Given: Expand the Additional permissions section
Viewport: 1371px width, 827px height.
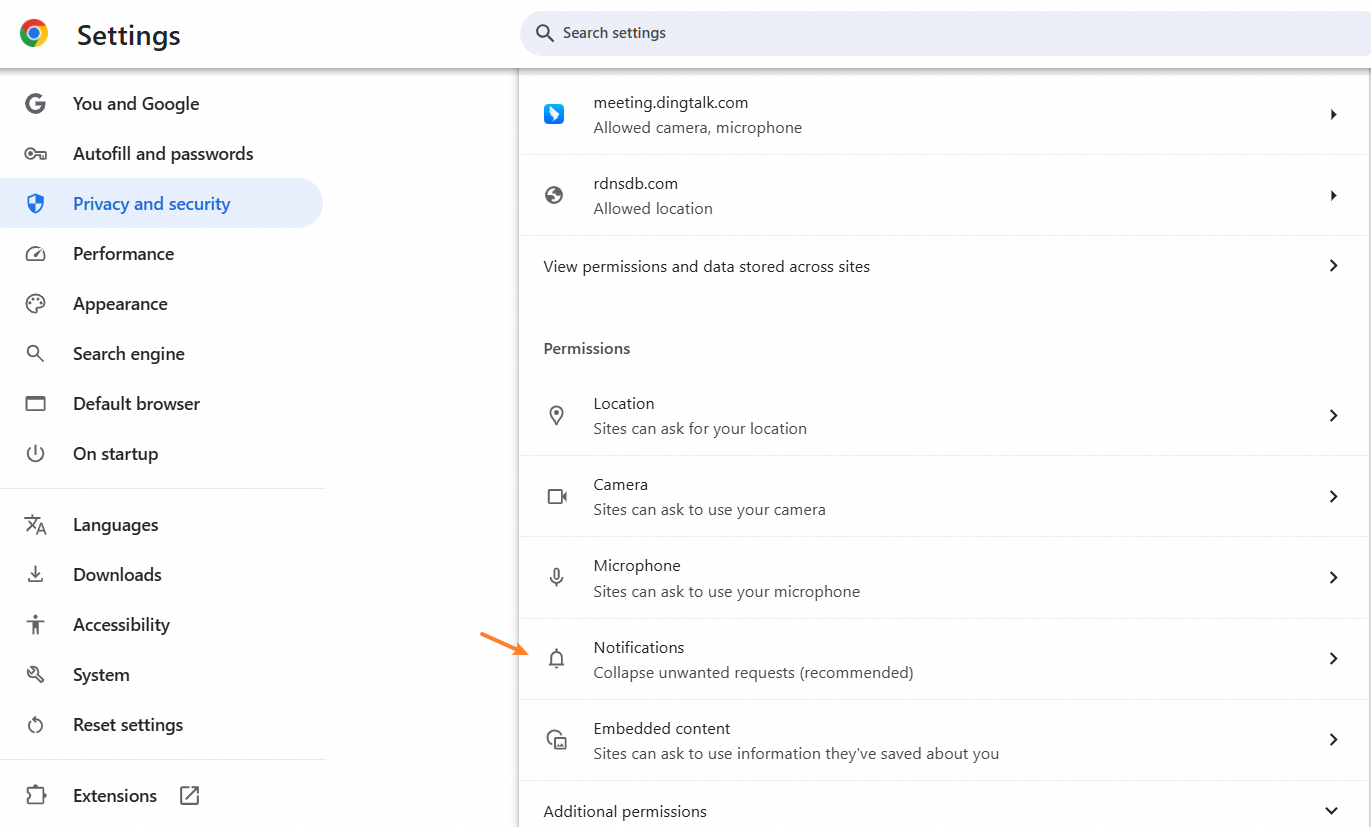Looking at the screenshot, I should click(x=1331, y=811).
